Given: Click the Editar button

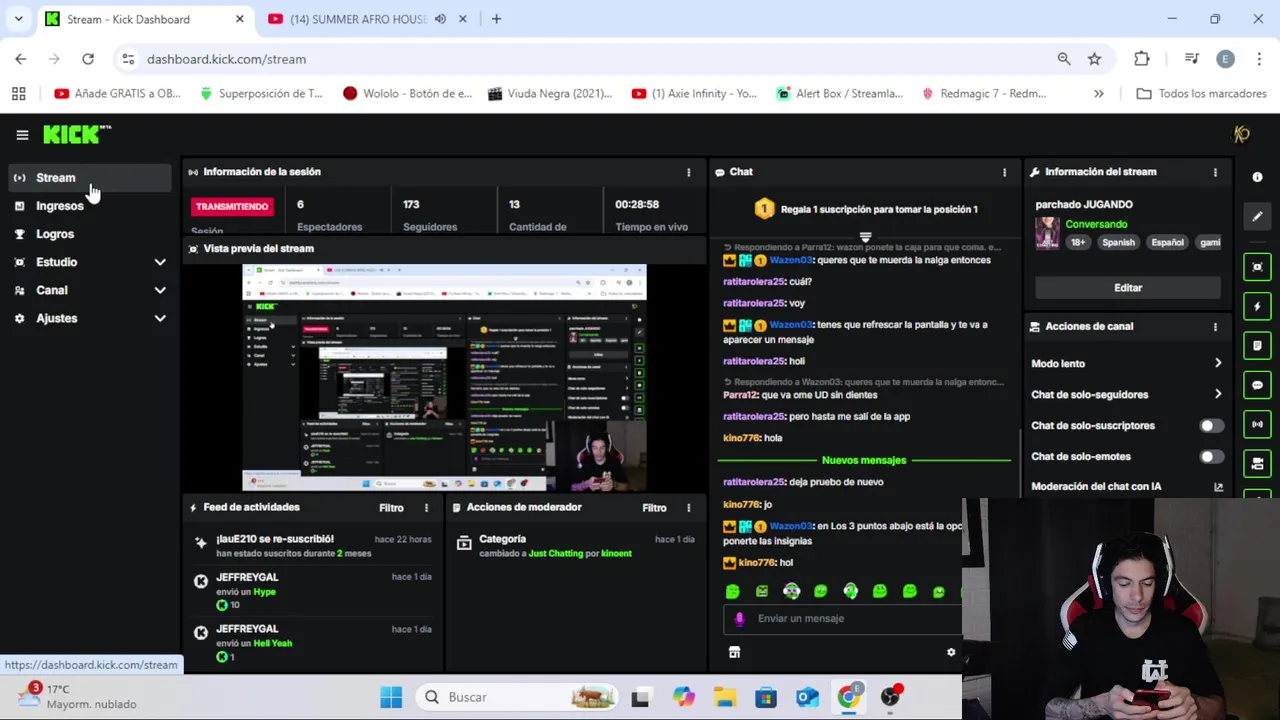Looking at the screenshot, I should coord(1128,288).
